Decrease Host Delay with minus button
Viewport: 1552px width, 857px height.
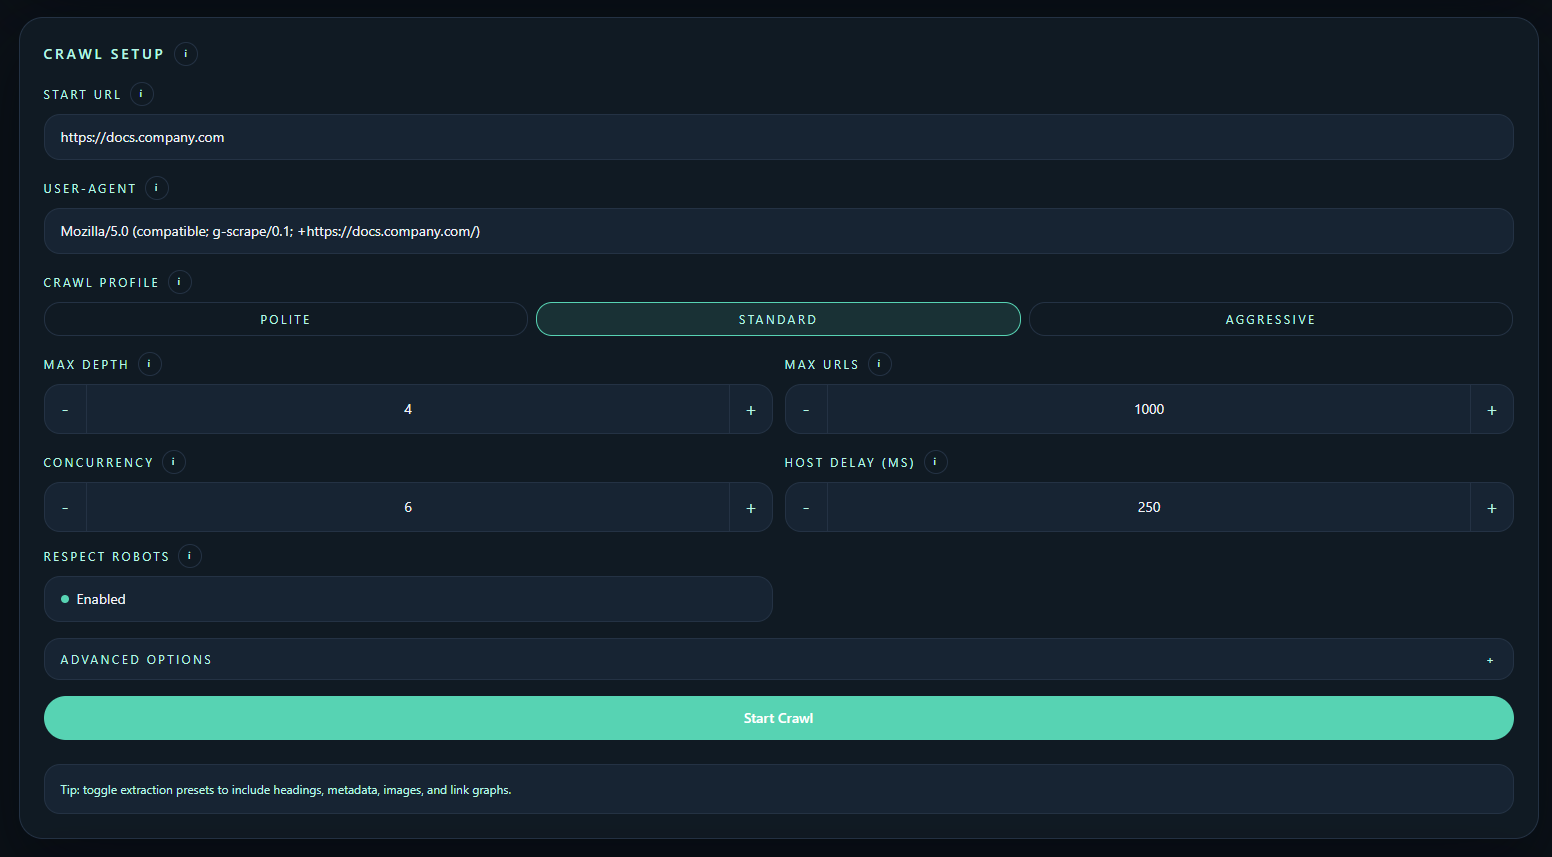coord(806,508)
